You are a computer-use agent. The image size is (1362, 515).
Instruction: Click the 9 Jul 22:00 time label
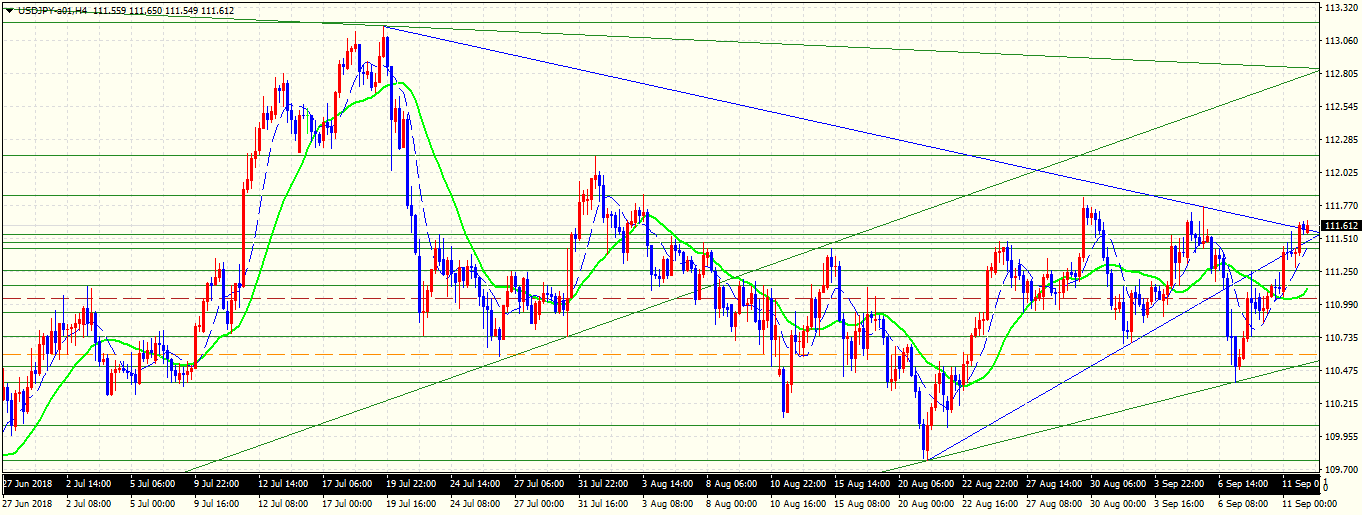click(219, 483)
